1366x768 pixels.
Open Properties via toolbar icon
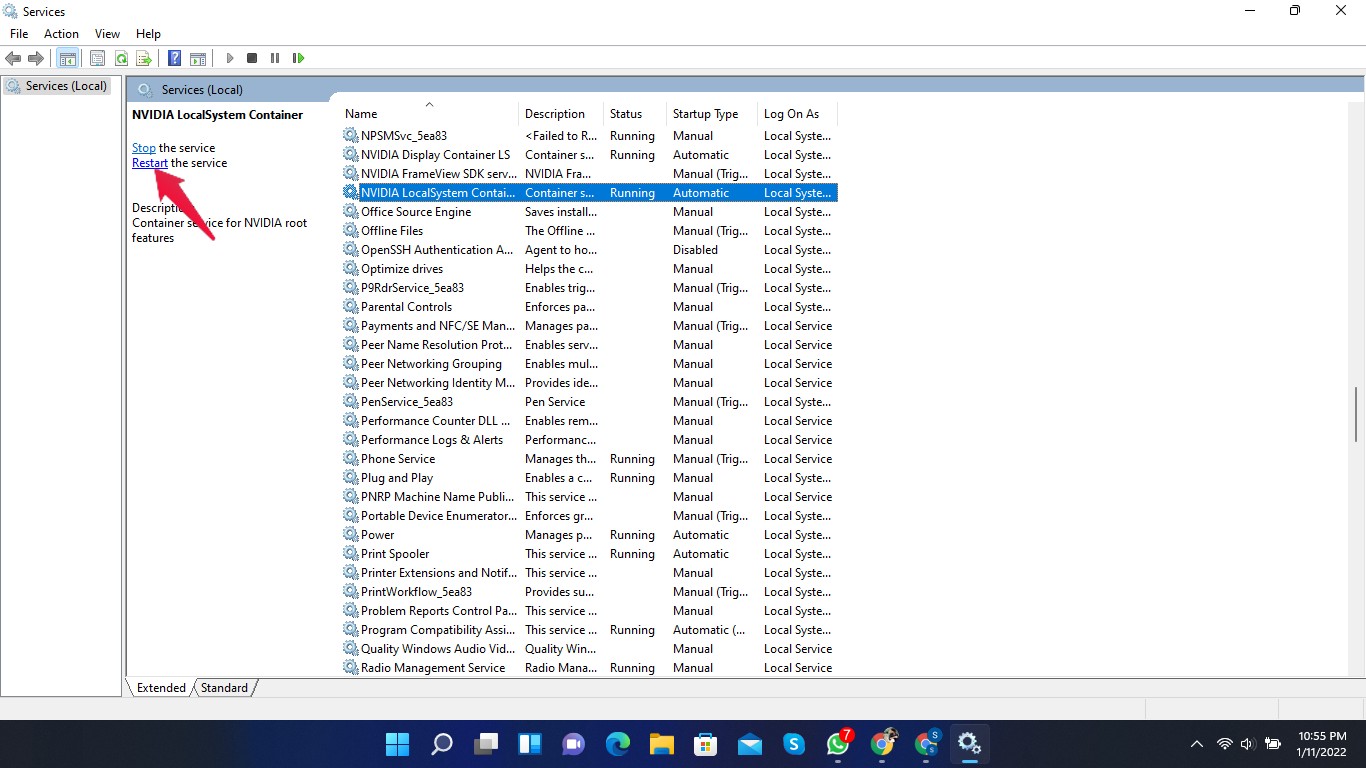(97, 59)
